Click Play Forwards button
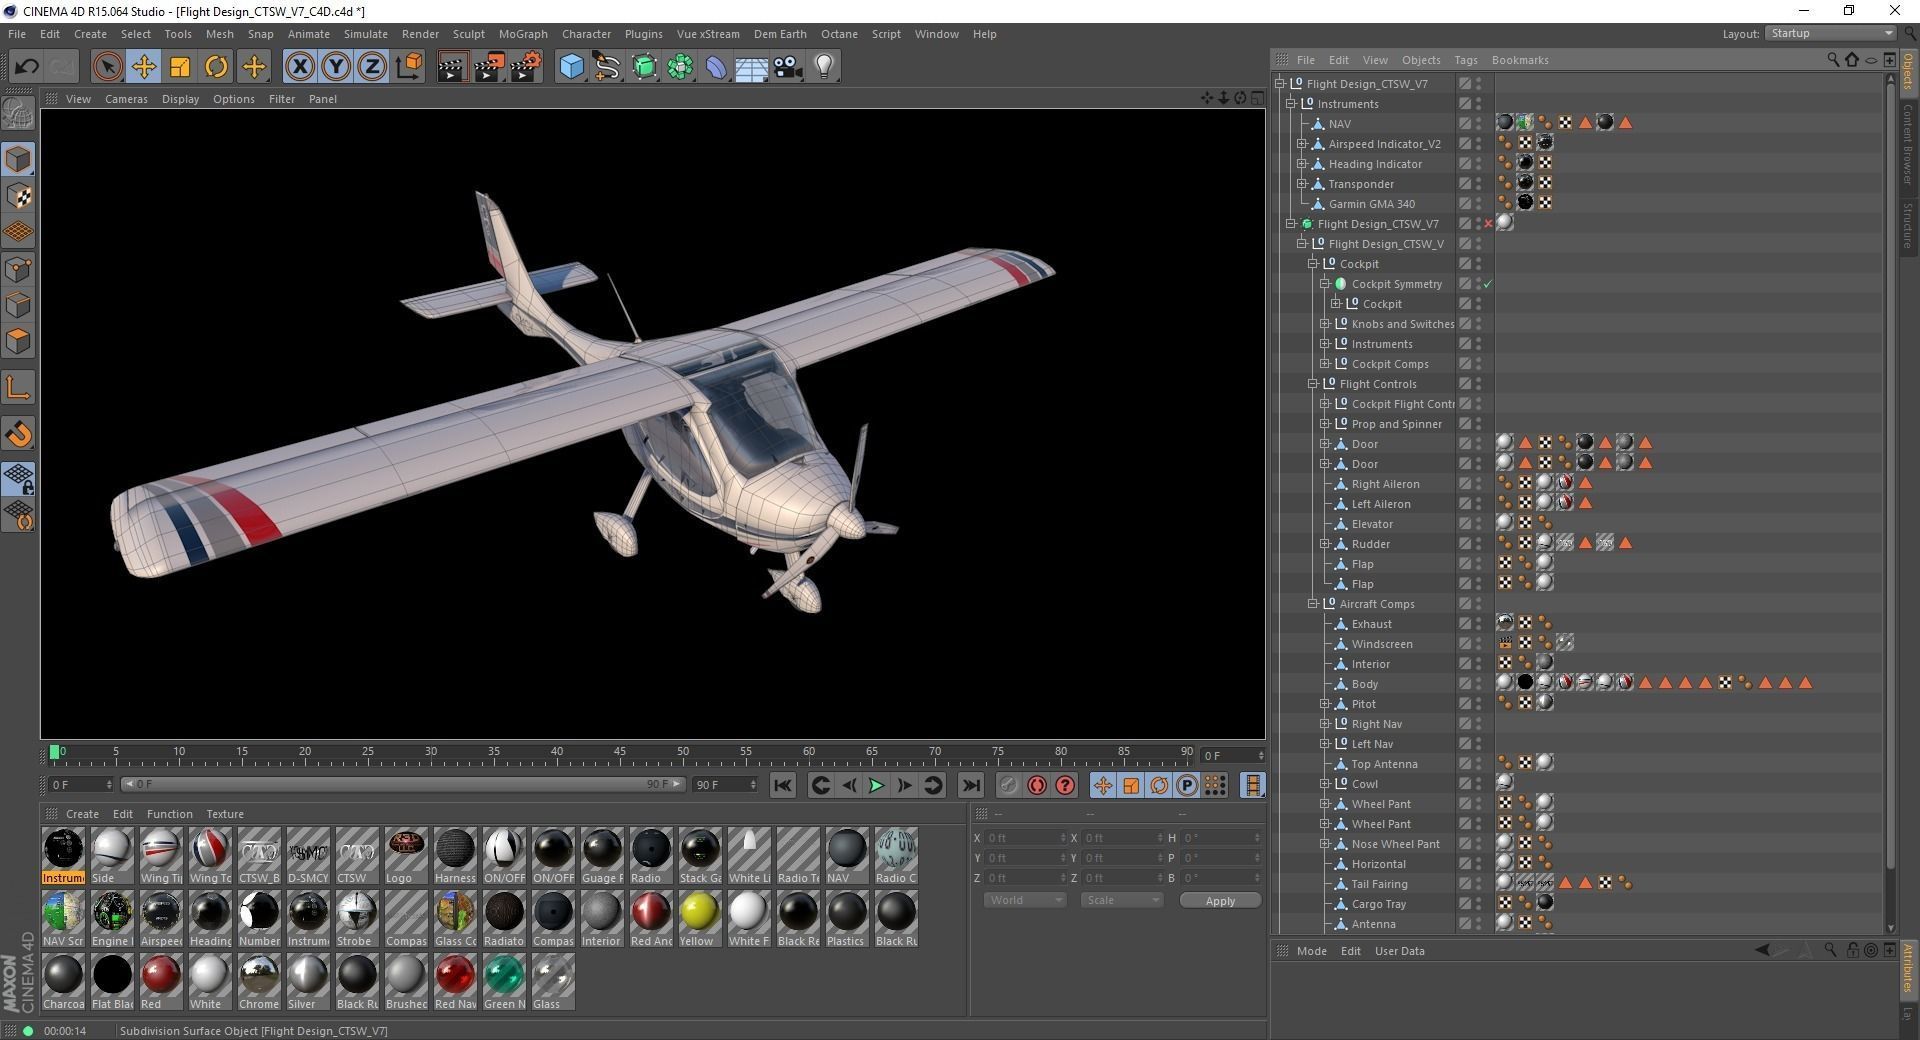The width and height of the screenshot is (1920, 1040). point(876,785)
